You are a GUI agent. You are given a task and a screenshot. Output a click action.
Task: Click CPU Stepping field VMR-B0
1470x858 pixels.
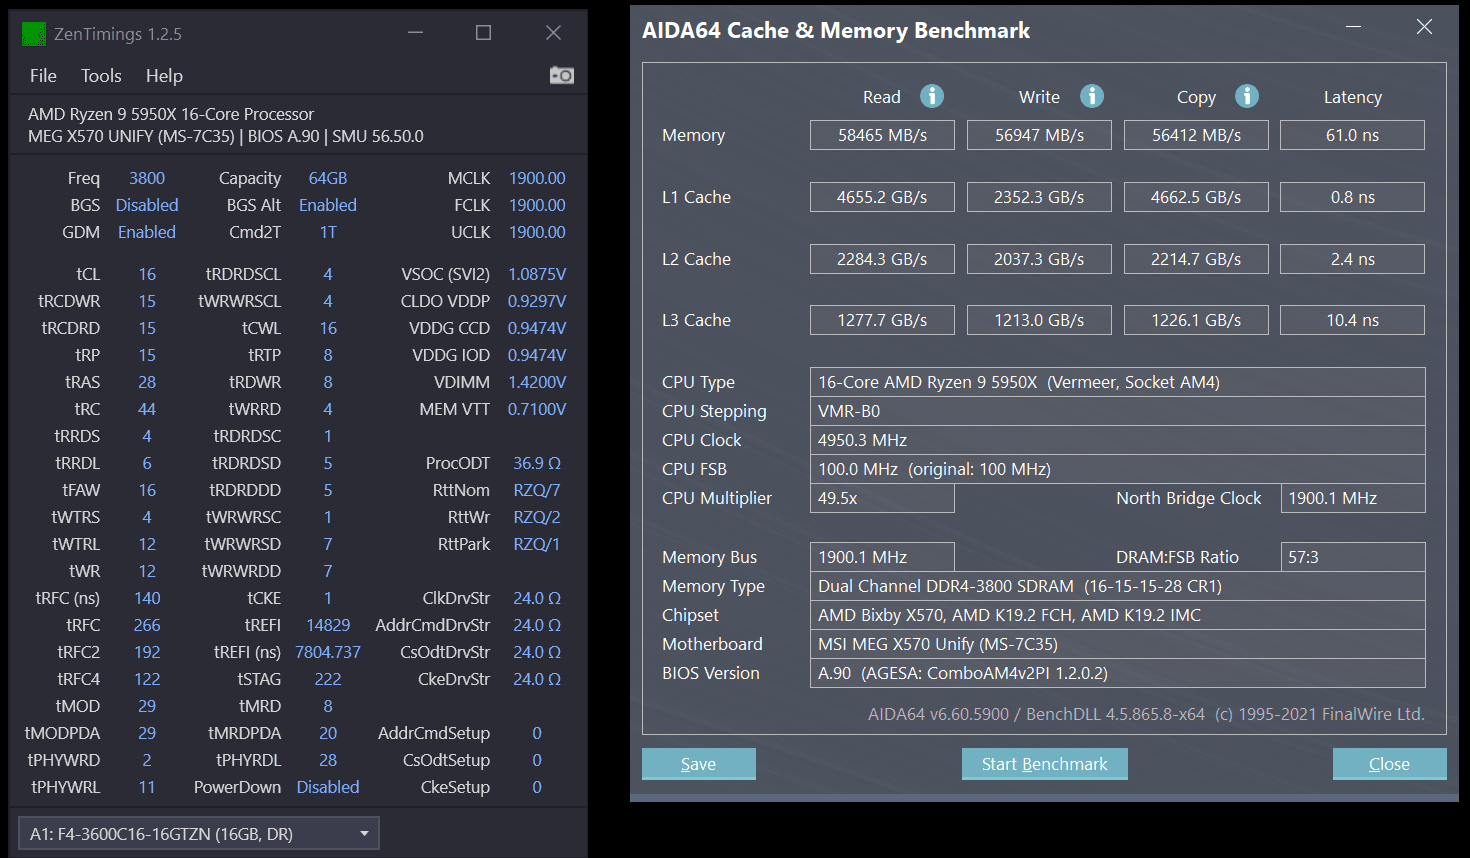pos(1117,411)
